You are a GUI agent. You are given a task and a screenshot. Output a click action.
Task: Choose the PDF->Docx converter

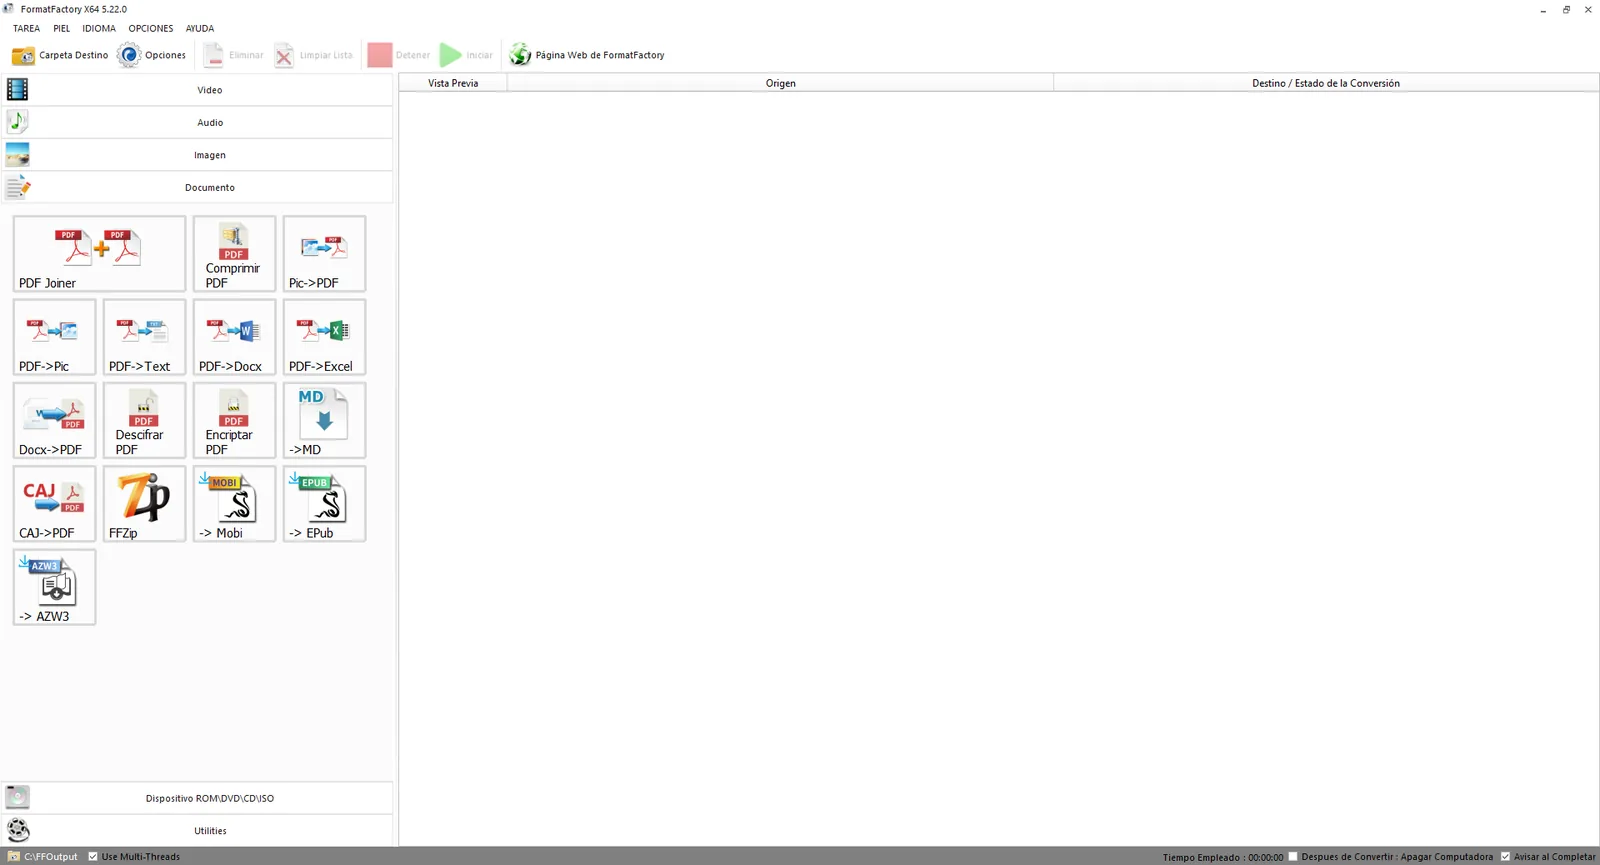[234, 337]
